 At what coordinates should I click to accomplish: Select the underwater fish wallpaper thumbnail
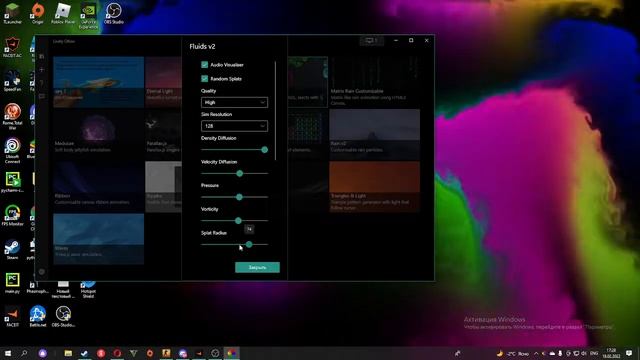click(x=98, y=82)
